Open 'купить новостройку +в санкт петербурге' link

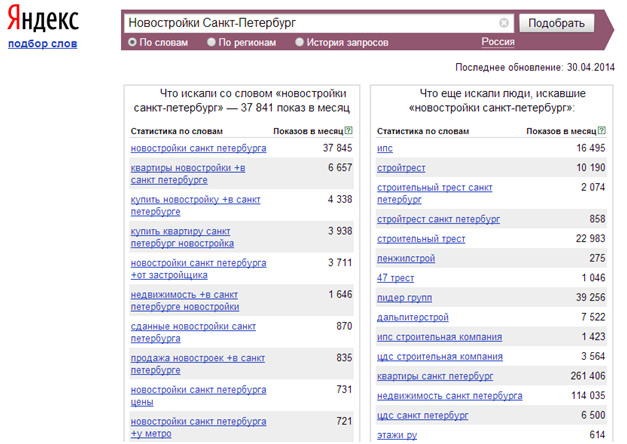[195, 206]
